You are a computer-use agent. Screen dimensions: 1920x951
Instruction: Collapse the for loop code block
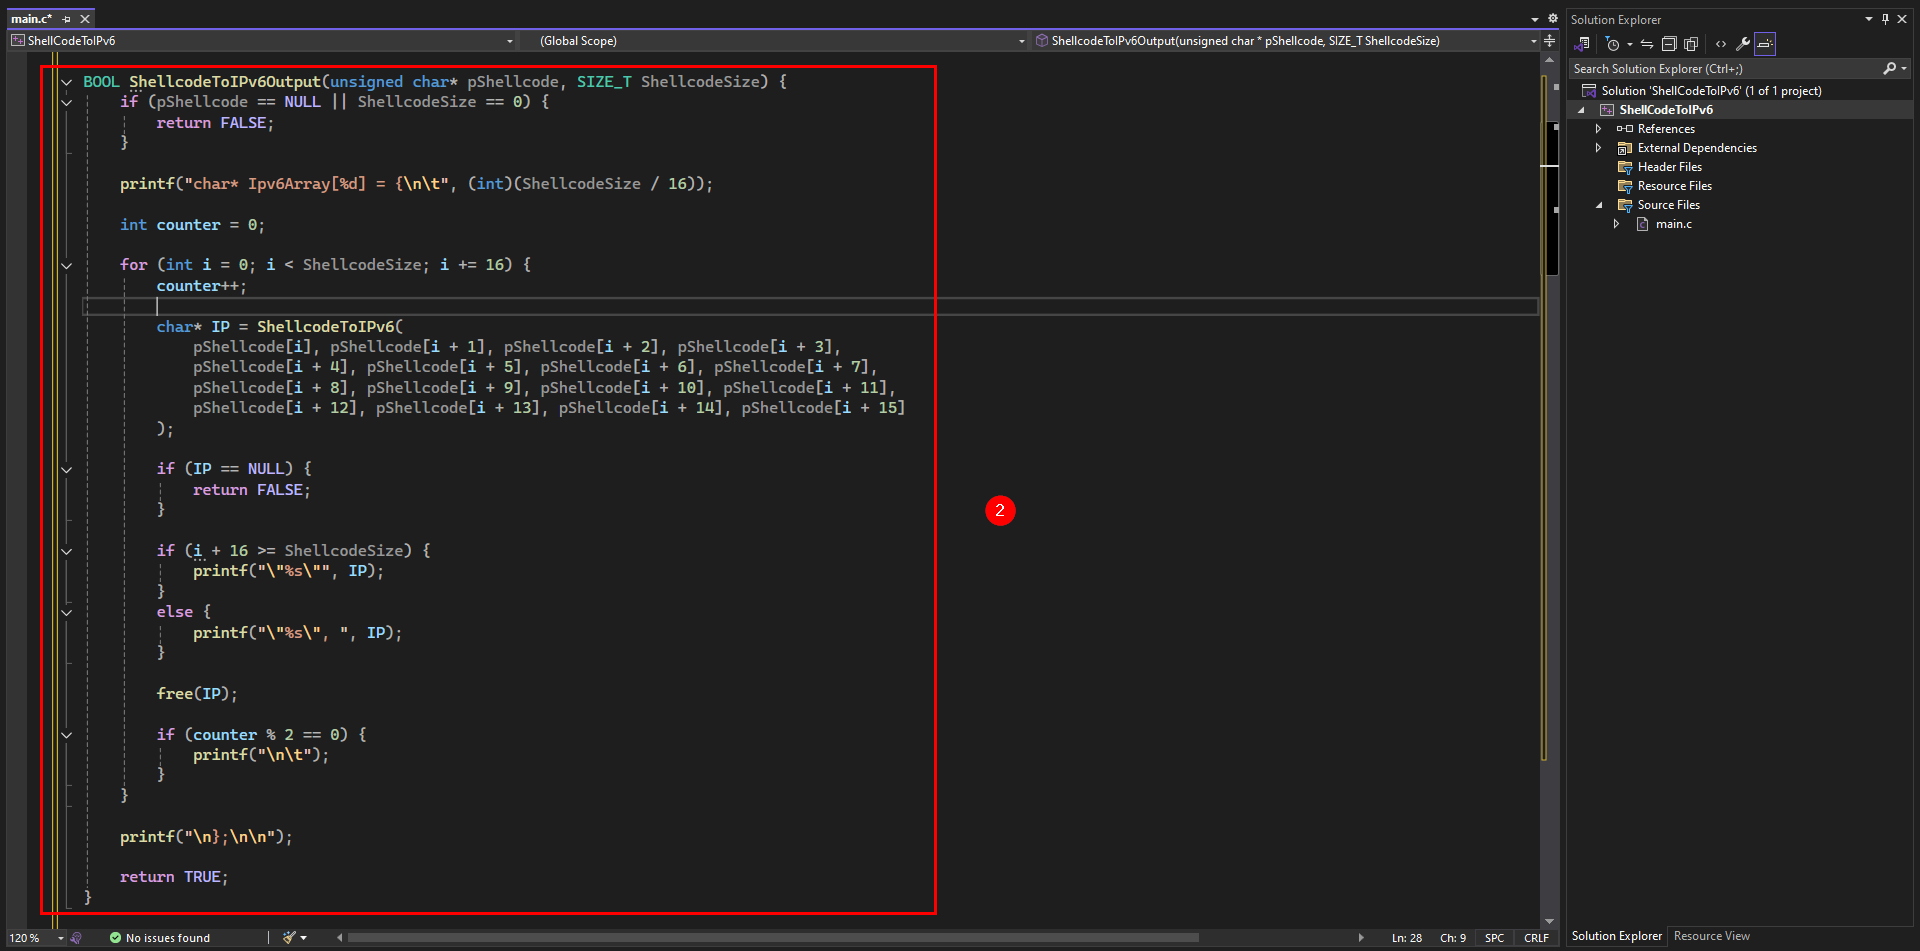[x=67, y=265]
